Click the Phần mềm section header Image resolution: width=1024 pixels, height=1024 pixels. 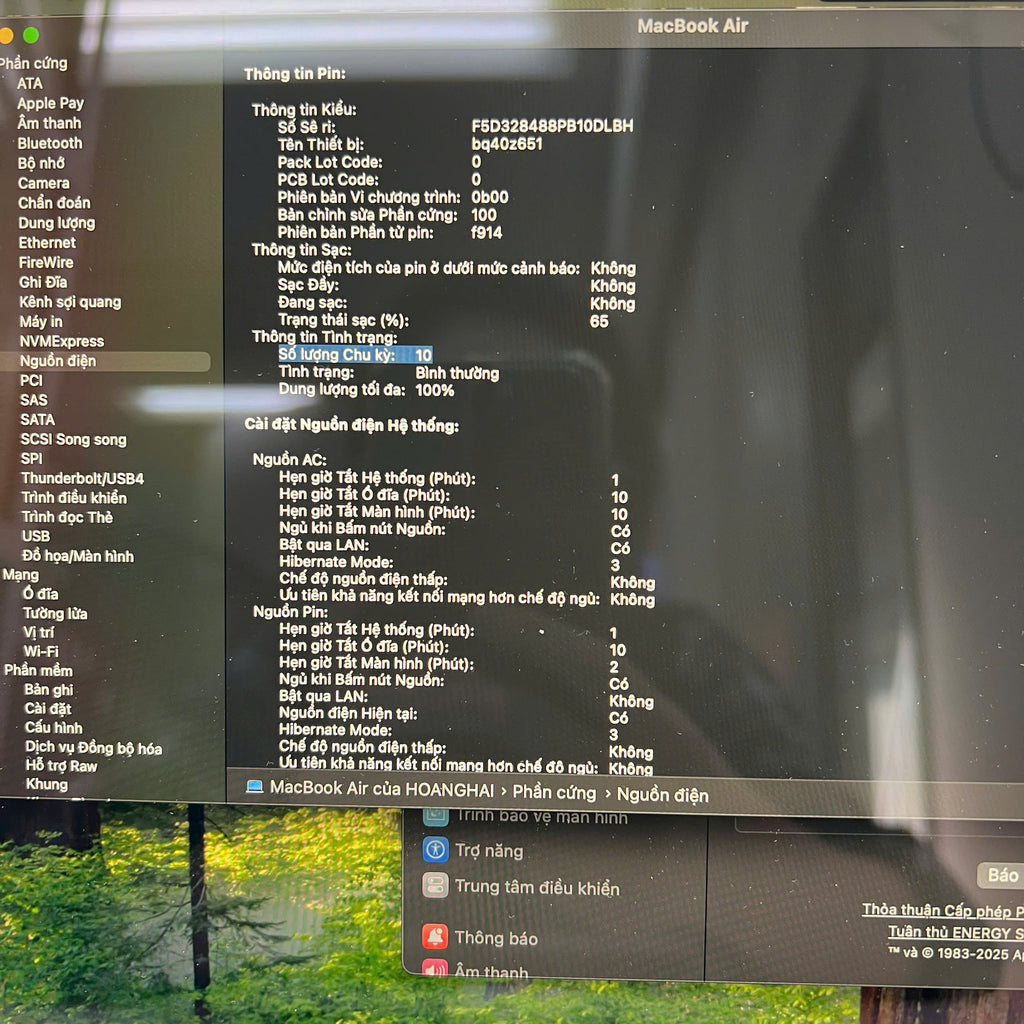point(38,670)
